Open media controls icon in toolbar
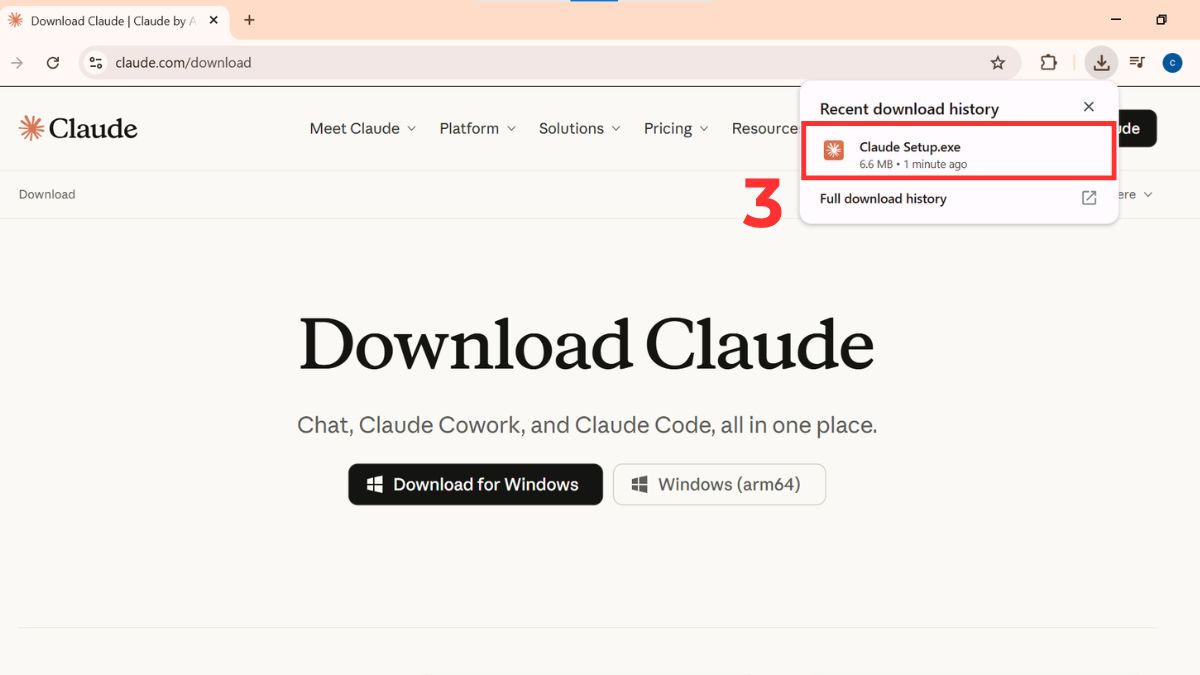1200x675 pixels. (1137, 62)
